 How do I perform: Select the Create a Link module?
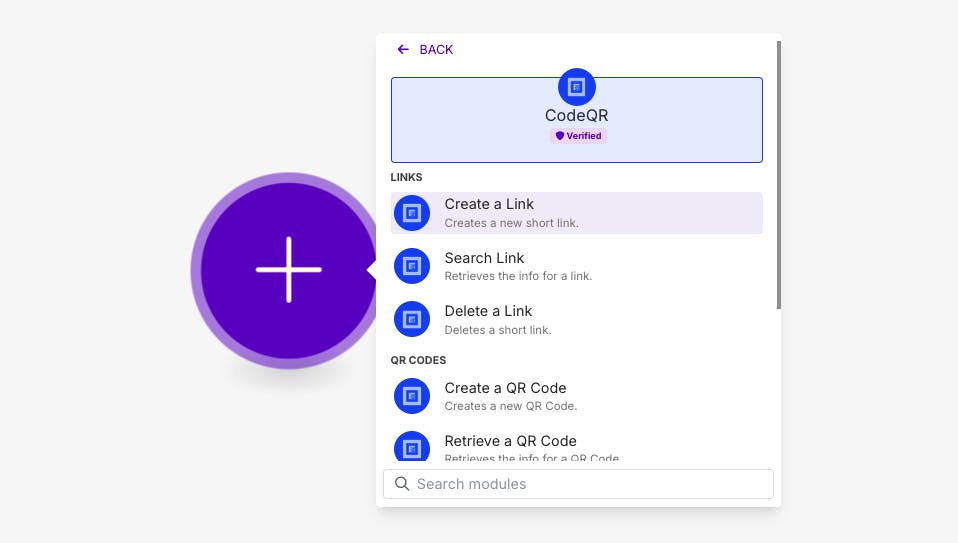tap(576, 213)
